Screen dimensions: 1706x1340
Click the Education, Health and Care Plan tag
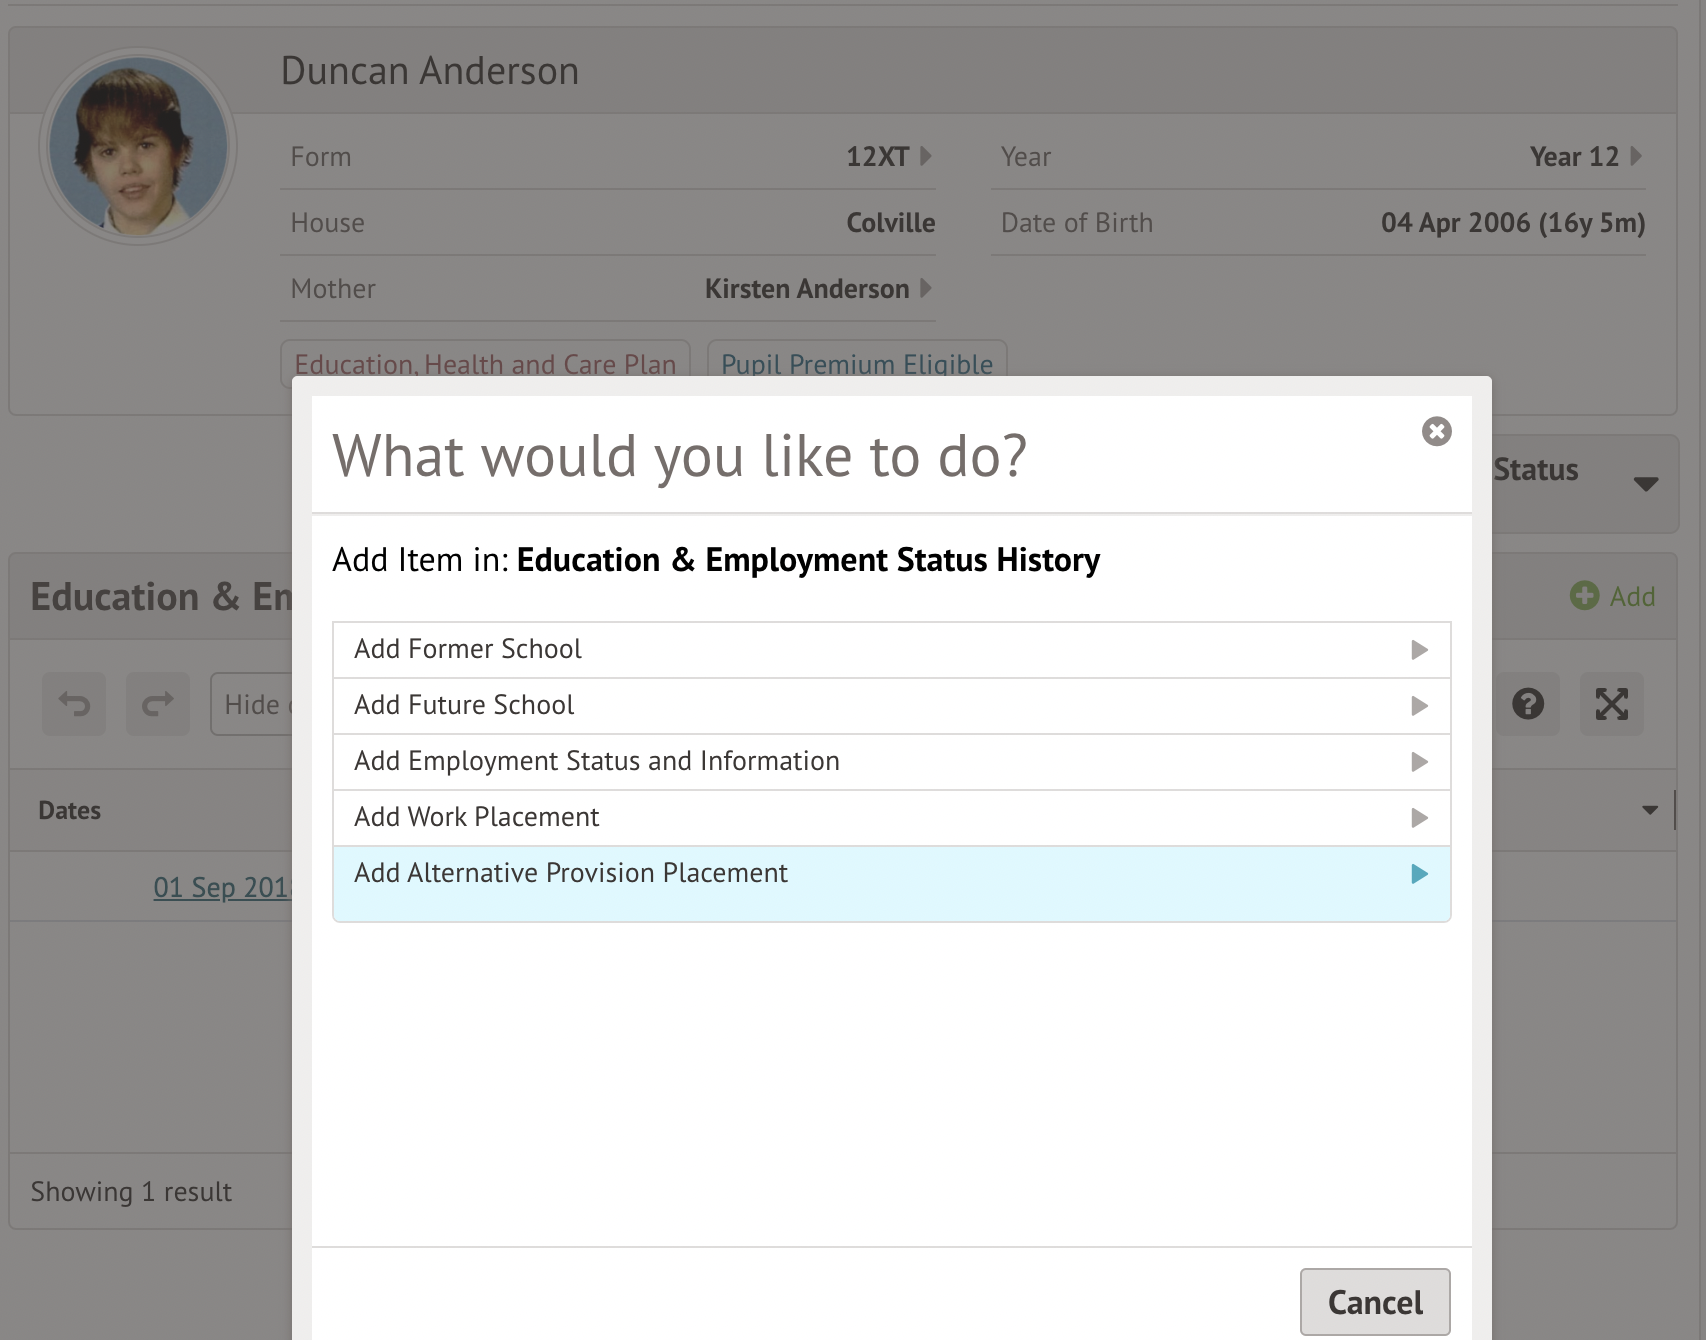pos(485,364)
